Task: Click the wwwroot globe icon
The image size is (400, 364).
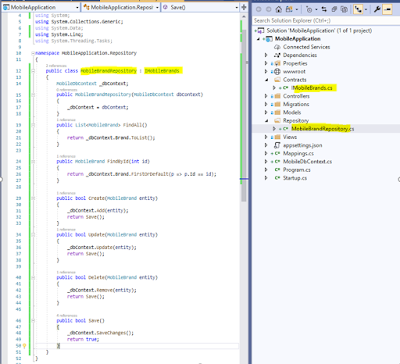Action: click(277, 71)
